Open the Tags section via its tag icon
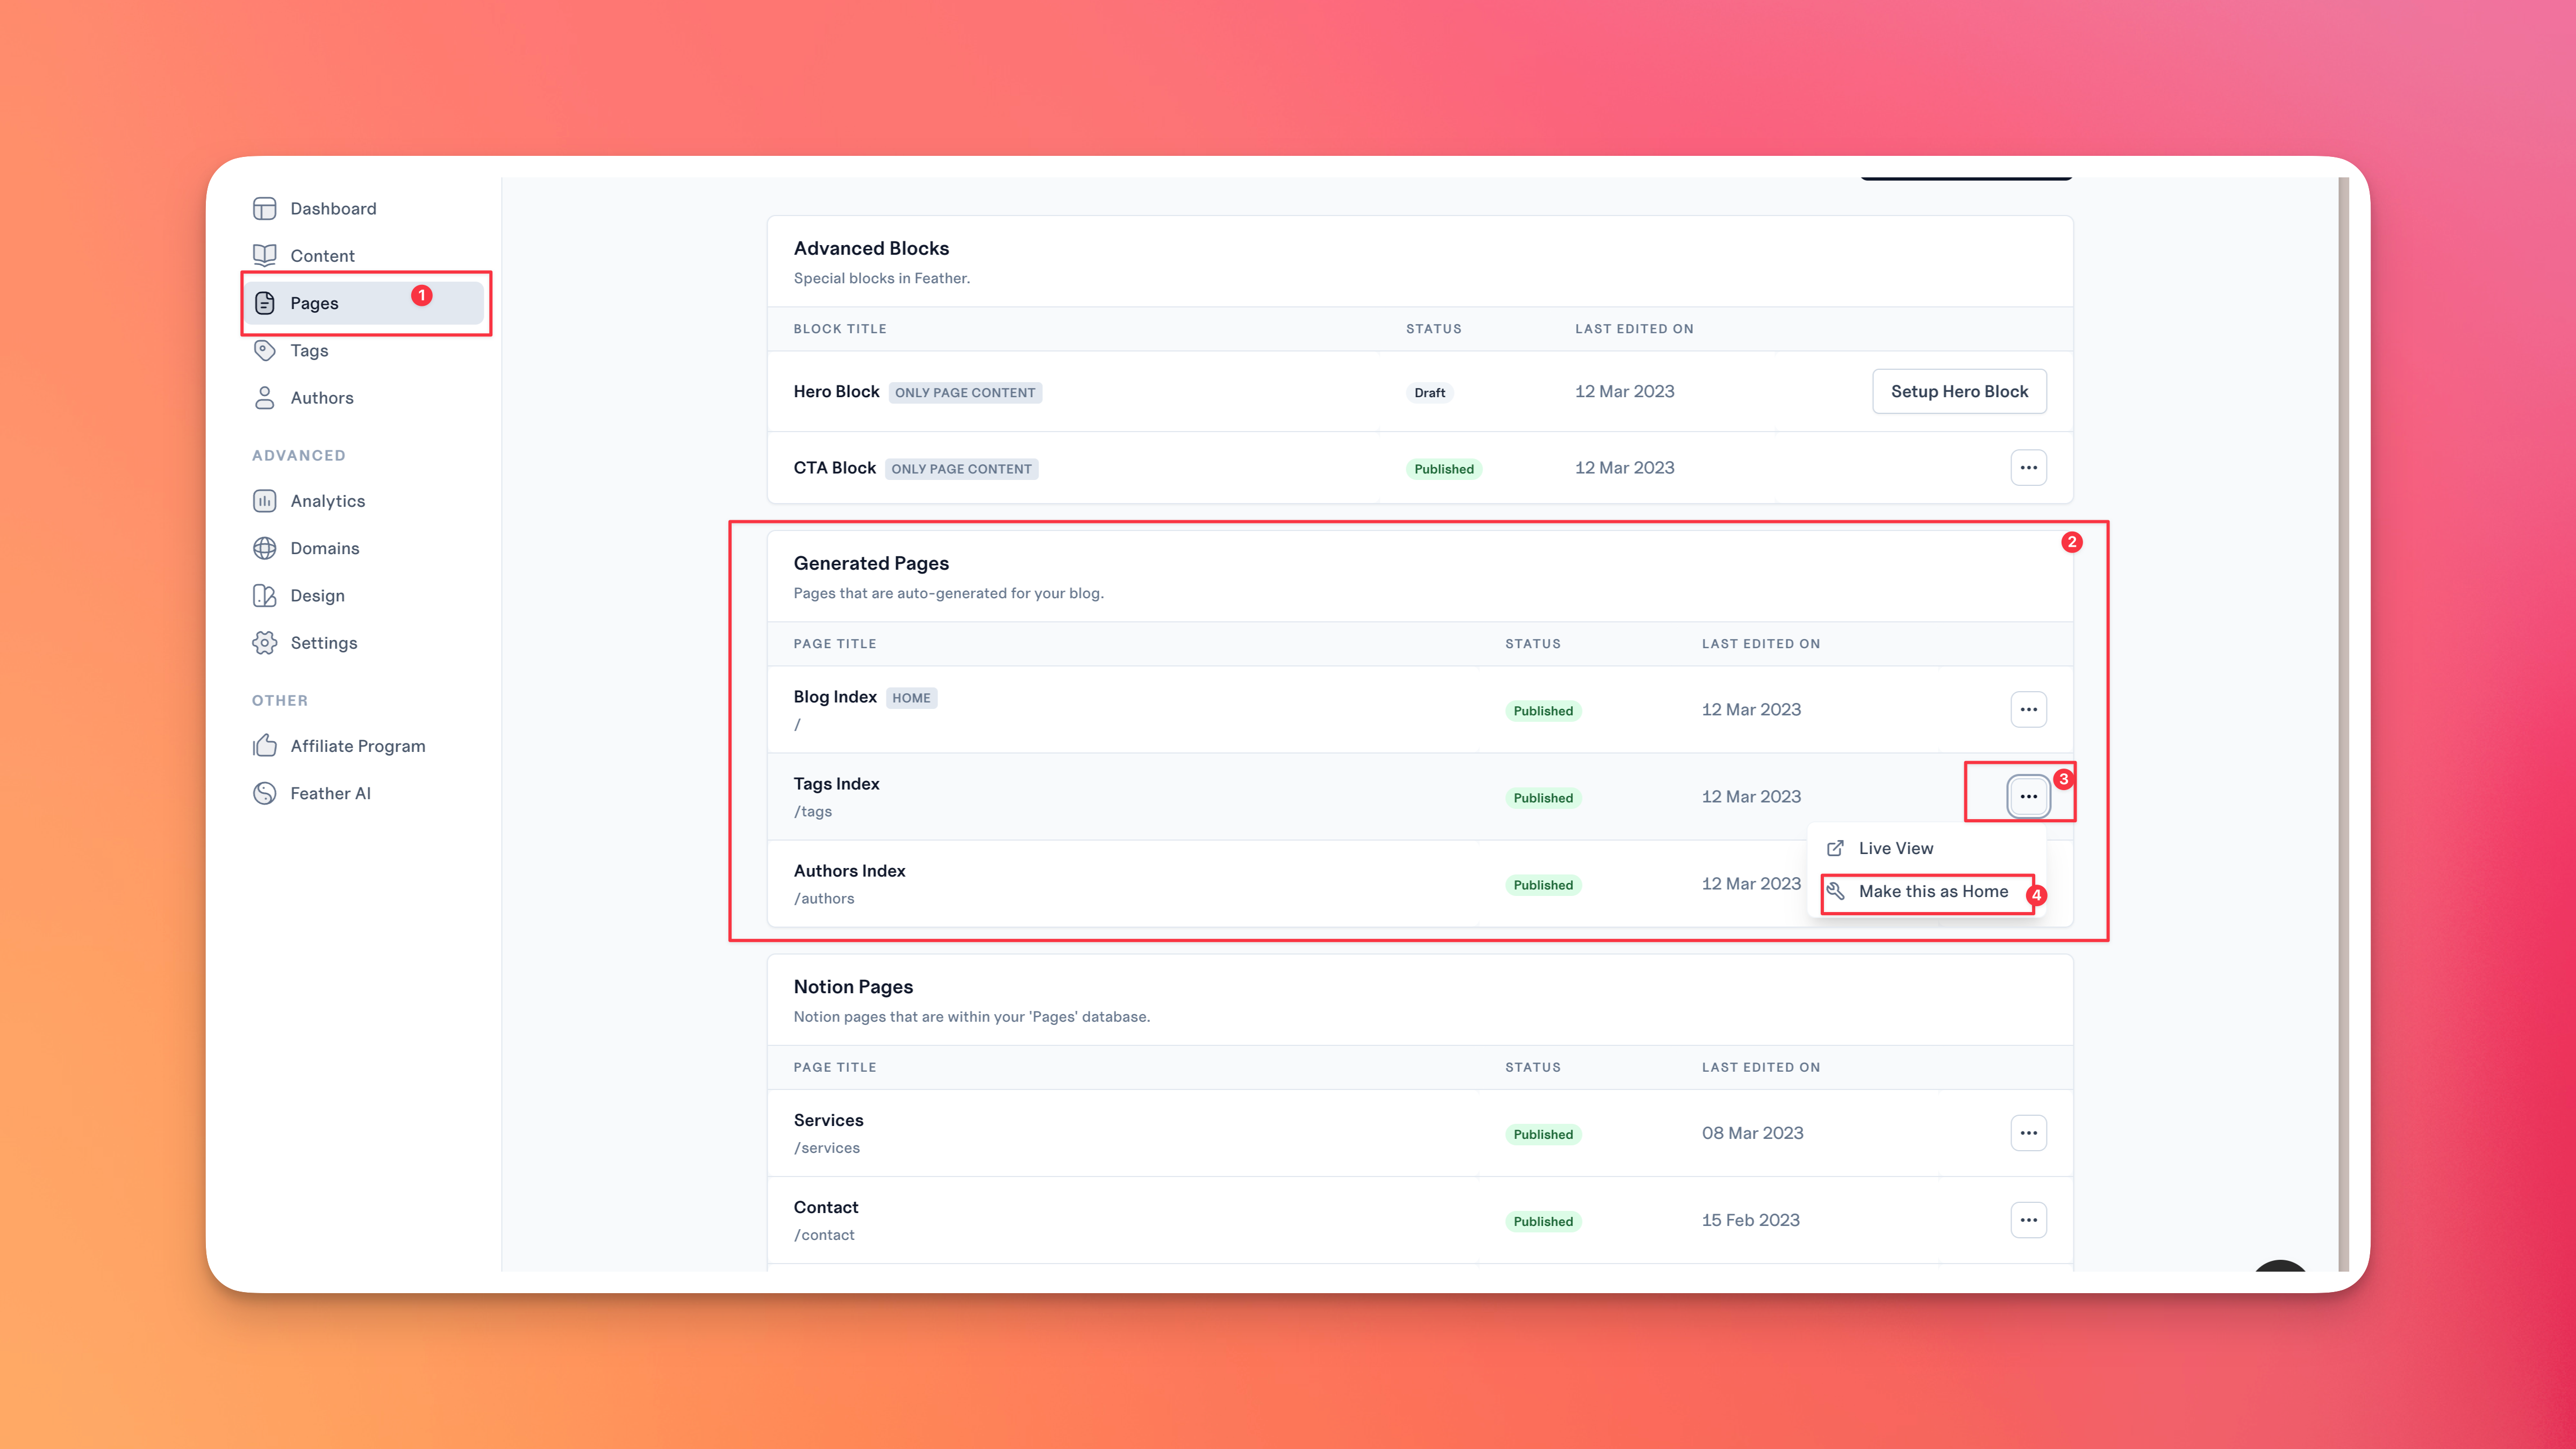The width and height of the screenshot is (2576, 1449). pyautogui.click(x=265, y=350)
